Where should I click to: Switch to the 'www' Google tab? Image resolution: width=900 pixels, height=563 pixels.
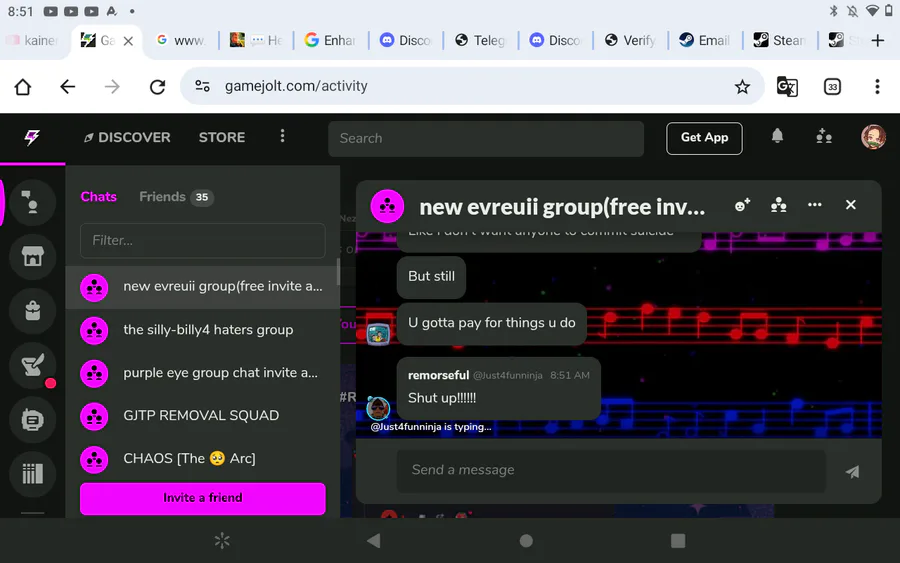[181, 40]
